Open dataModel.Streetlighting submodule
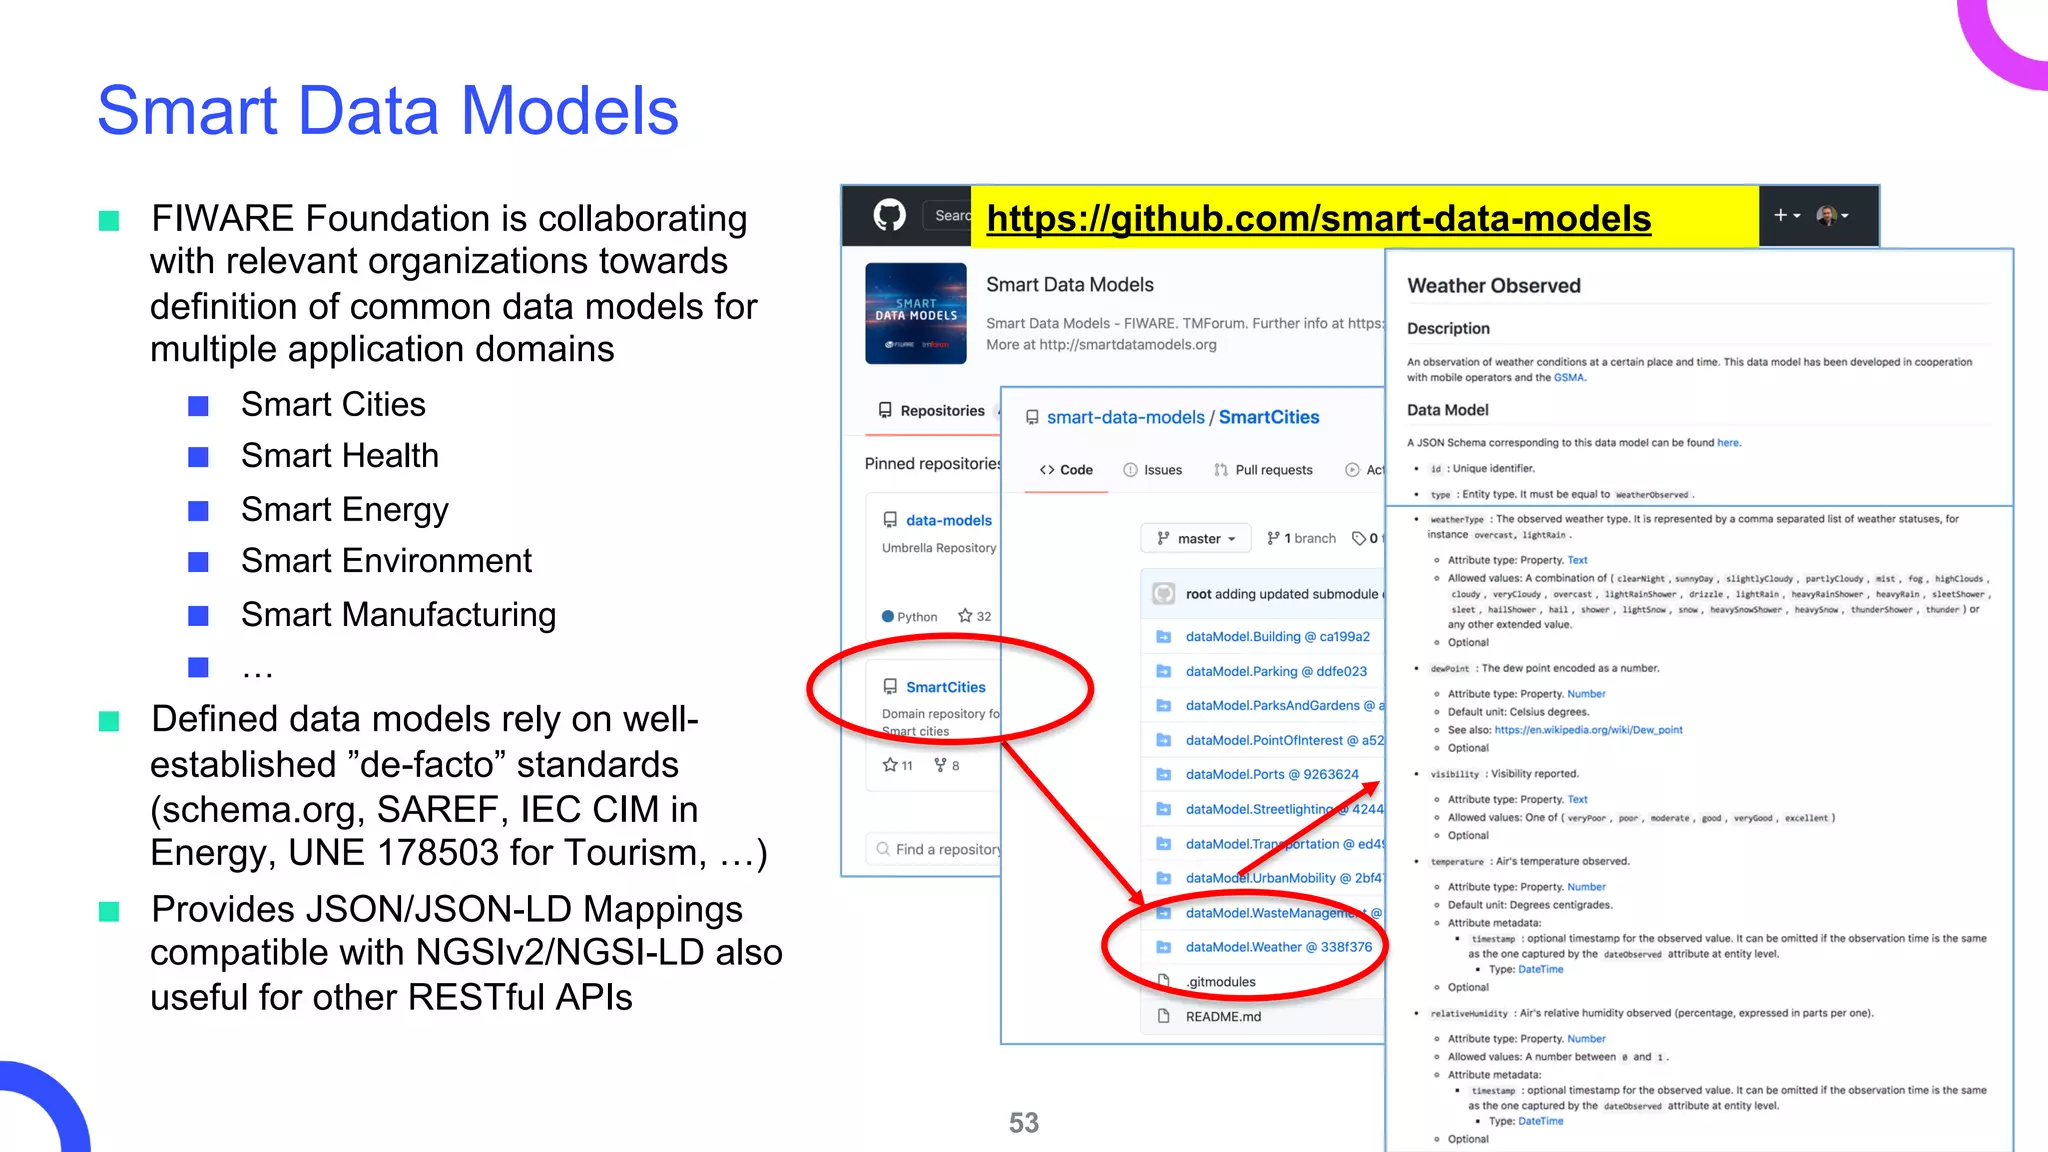Viewport: 2048px width, 1152px height. [1284, 810]
